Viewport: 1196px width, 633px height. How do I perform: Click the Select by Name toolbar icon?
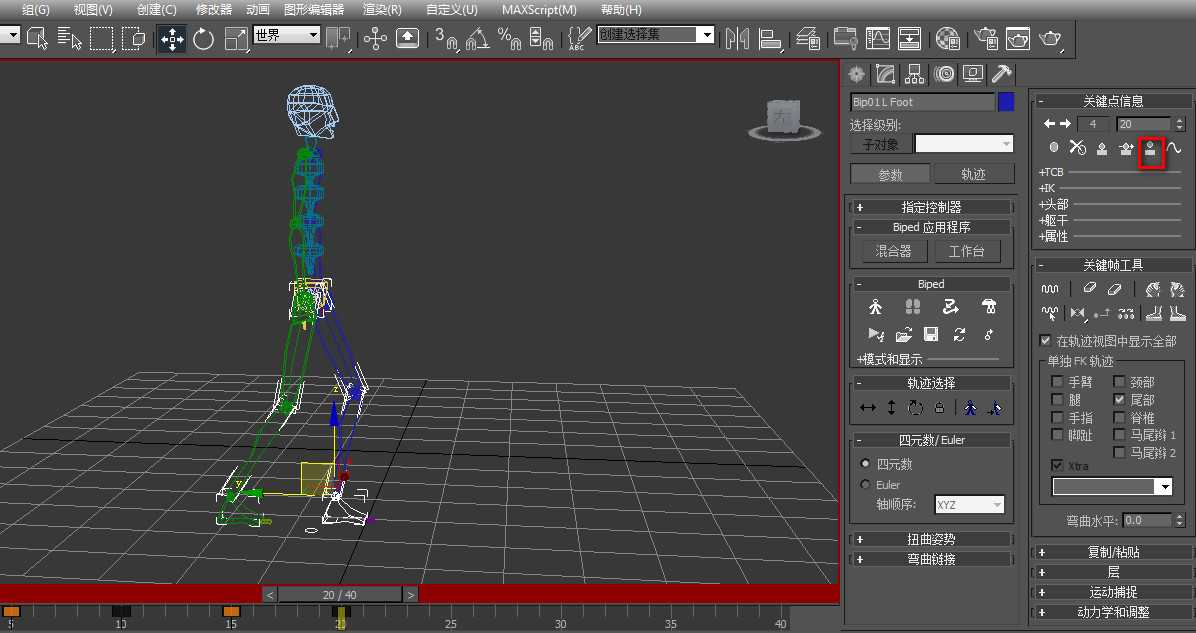tap(70, 38)
